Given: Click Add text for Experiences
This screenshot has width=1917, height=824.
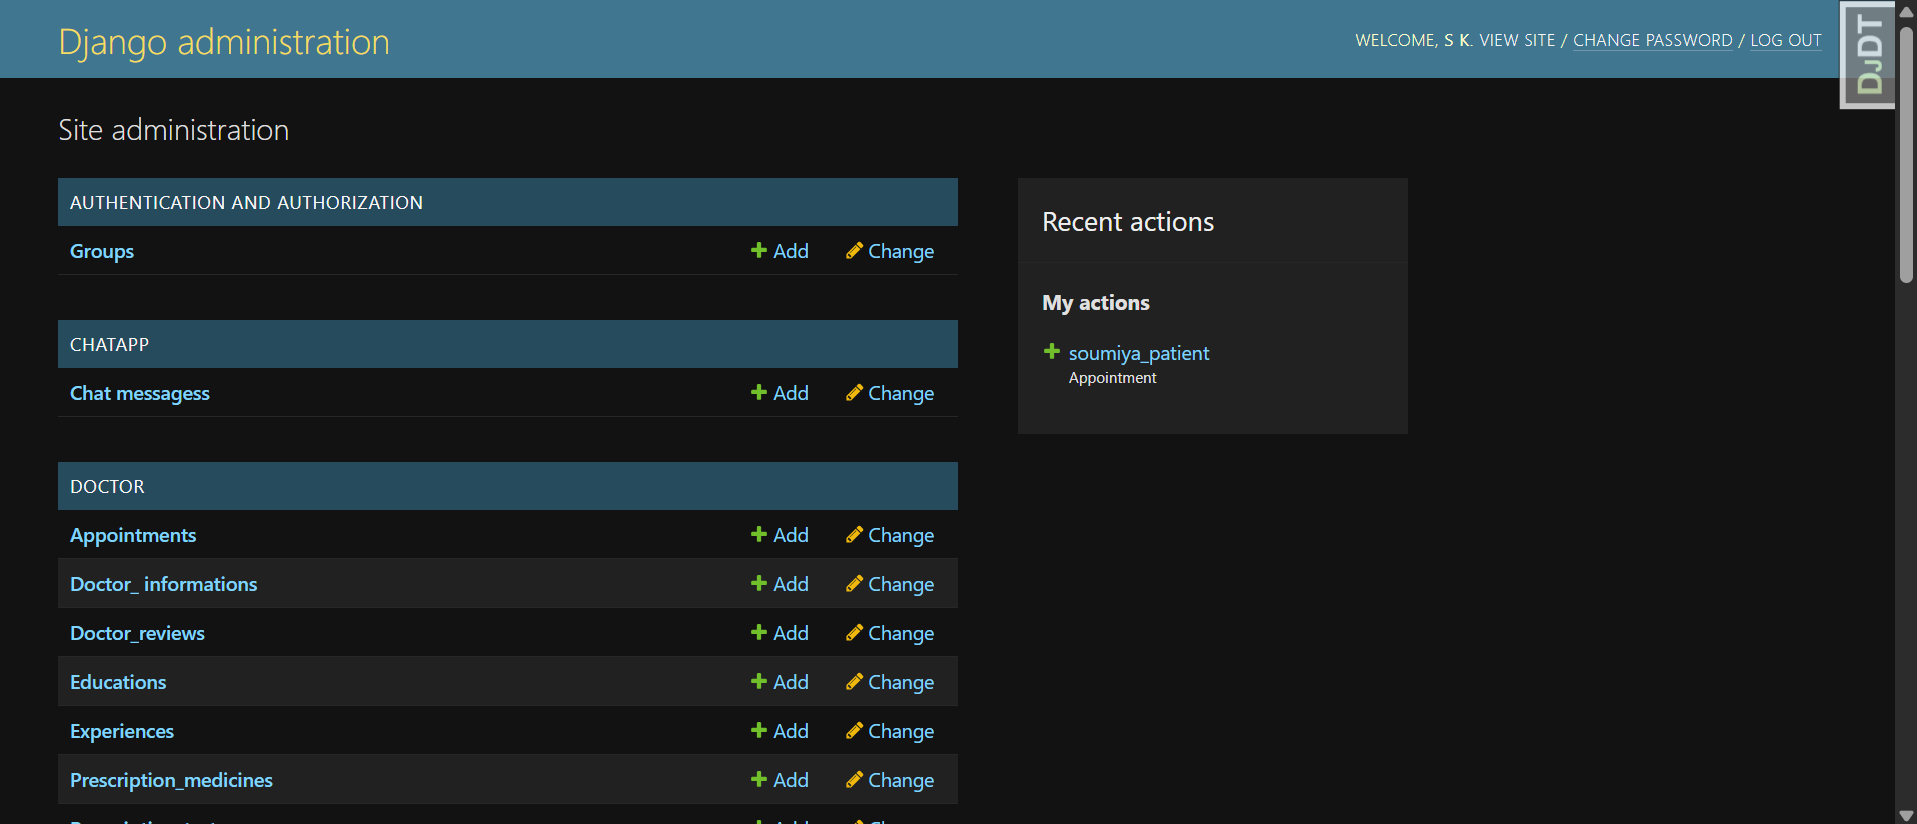Looking at the screenshot, I should point(790,731).
